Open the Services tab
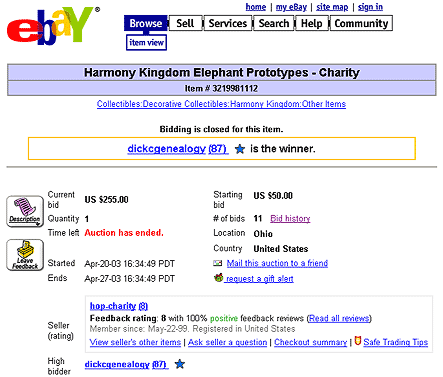This screenshot has height=377, width=443. pos(228,23)
